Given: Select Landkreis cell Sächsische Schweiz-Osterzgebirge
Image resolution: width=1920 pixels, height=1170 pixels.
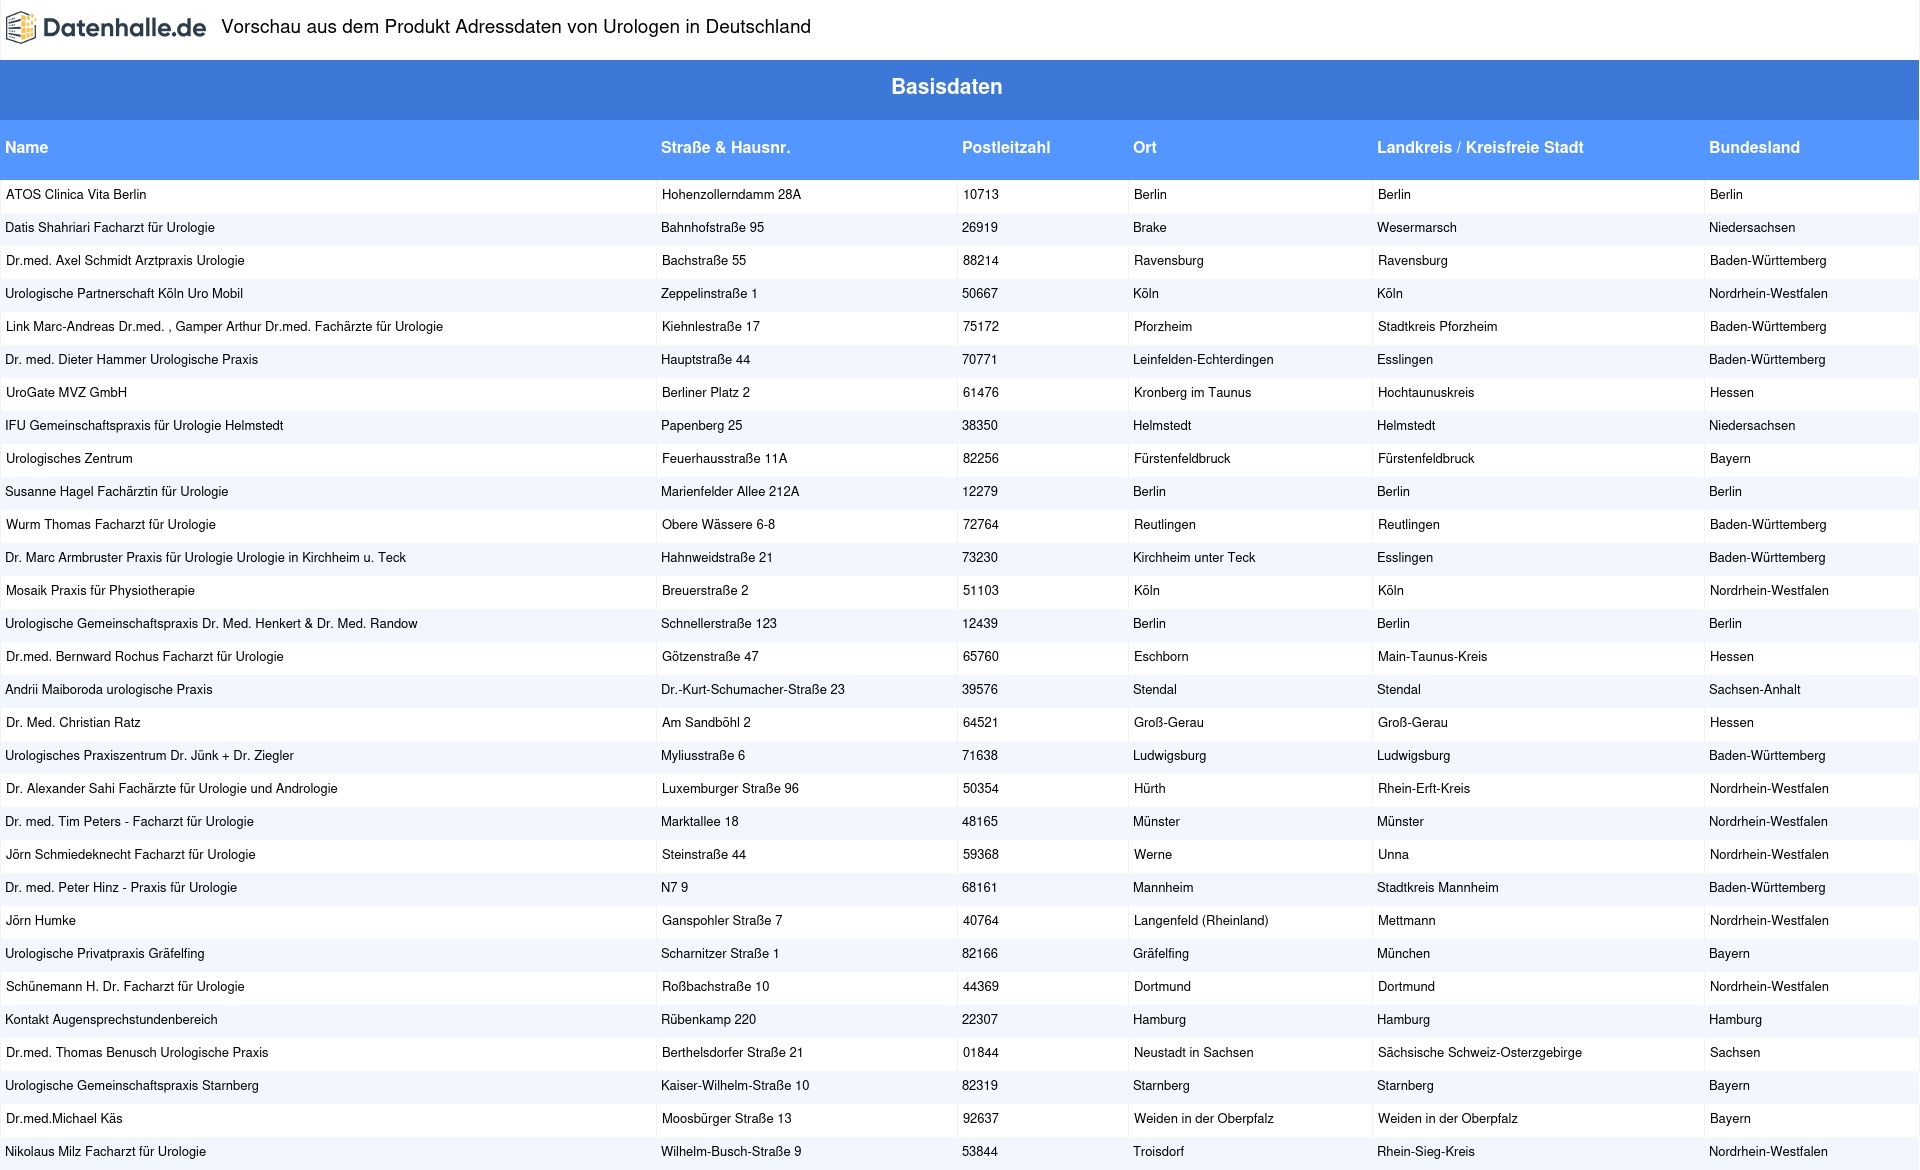Looking at the screenshot, I should [1480, 1052].
